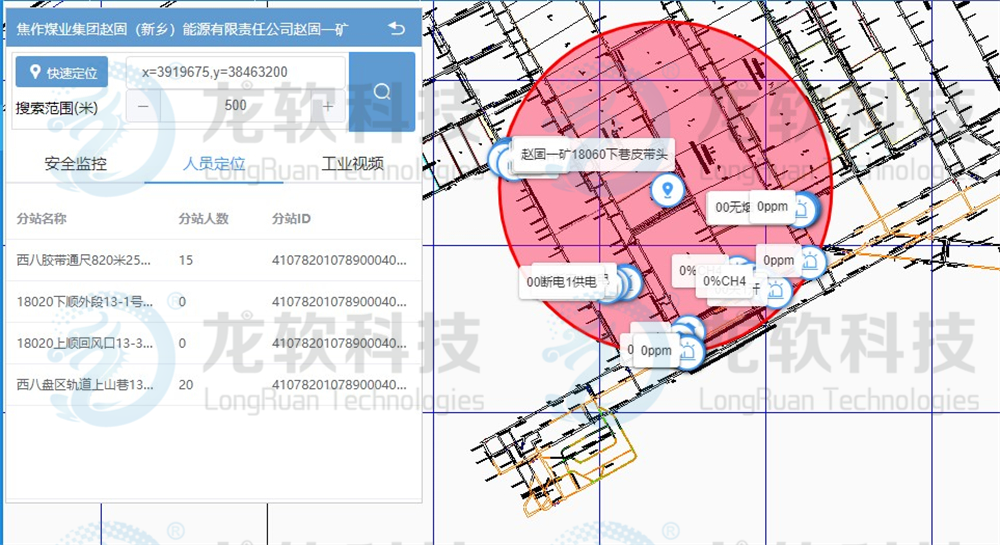Select the 人员定位 tab
Viewport: 1000px width, 545px height.
(x=214, y=164)
